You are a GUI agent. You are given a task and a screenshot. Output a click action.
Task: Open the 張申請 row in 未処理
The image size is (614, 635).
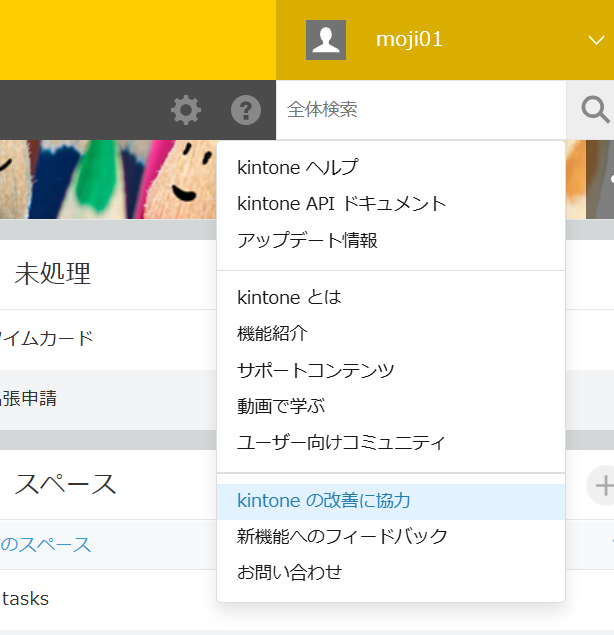tap(108, 399)
